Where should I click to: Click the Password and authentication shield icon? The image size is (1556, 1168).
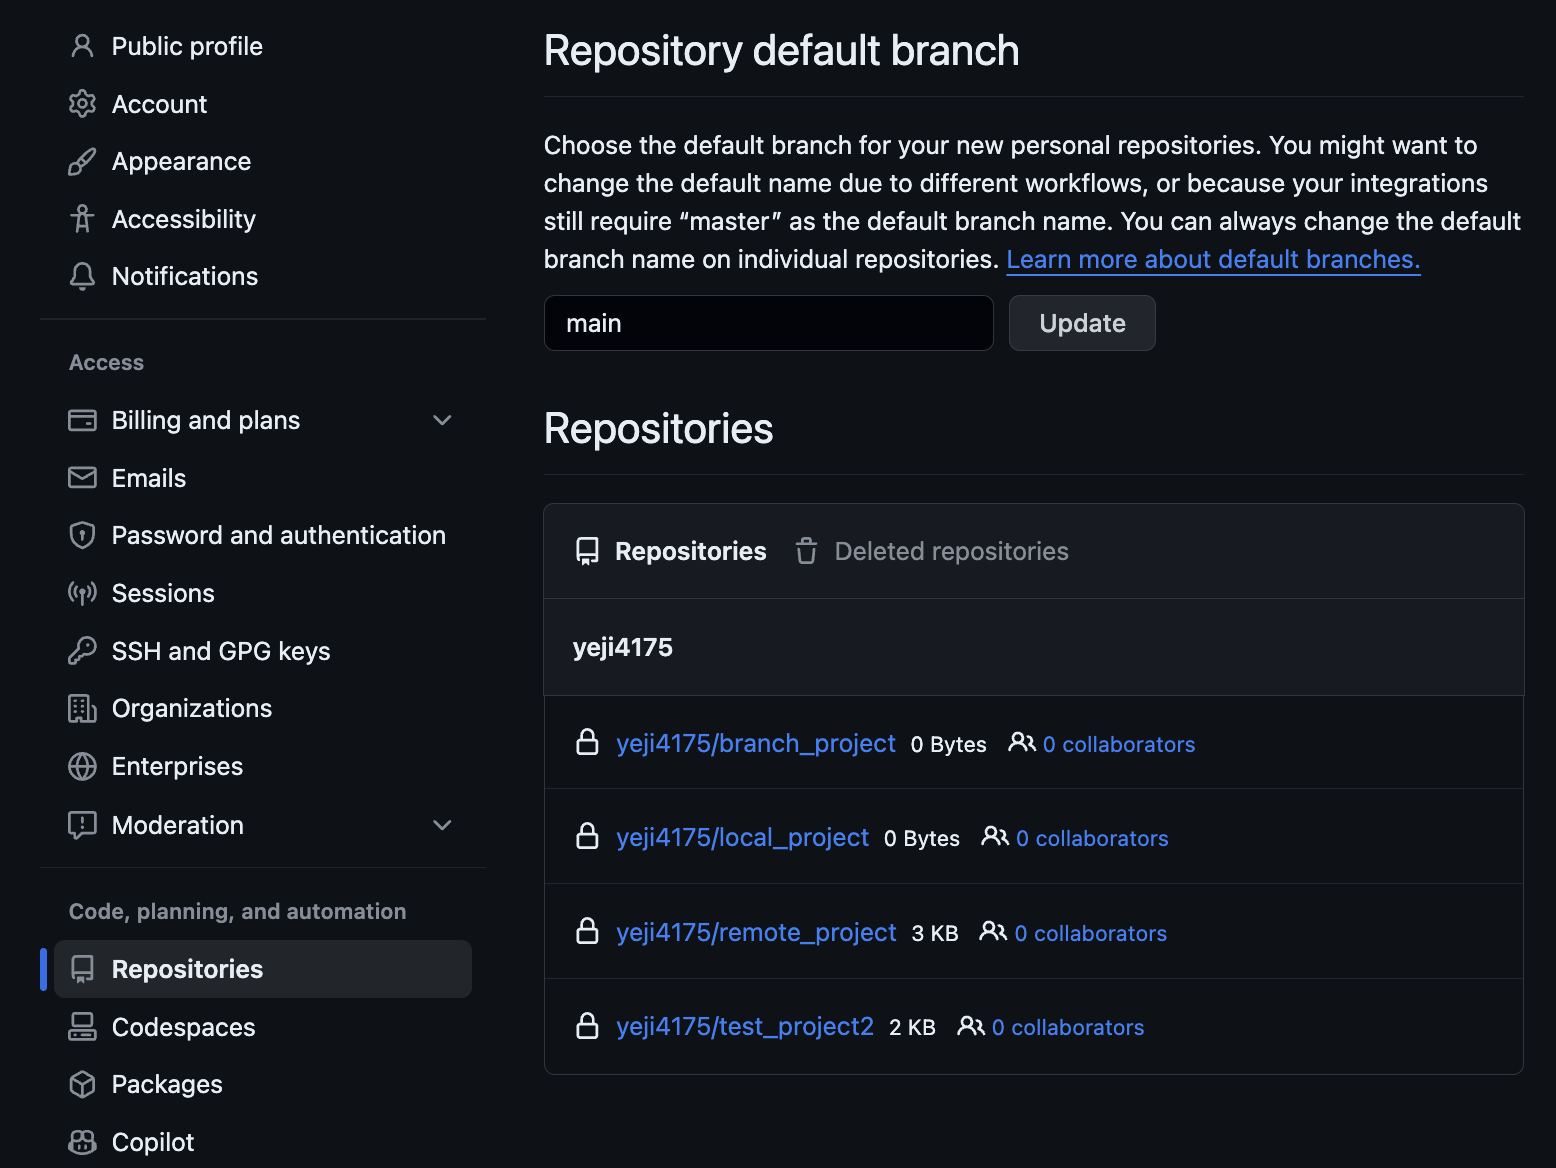point(82,536)
